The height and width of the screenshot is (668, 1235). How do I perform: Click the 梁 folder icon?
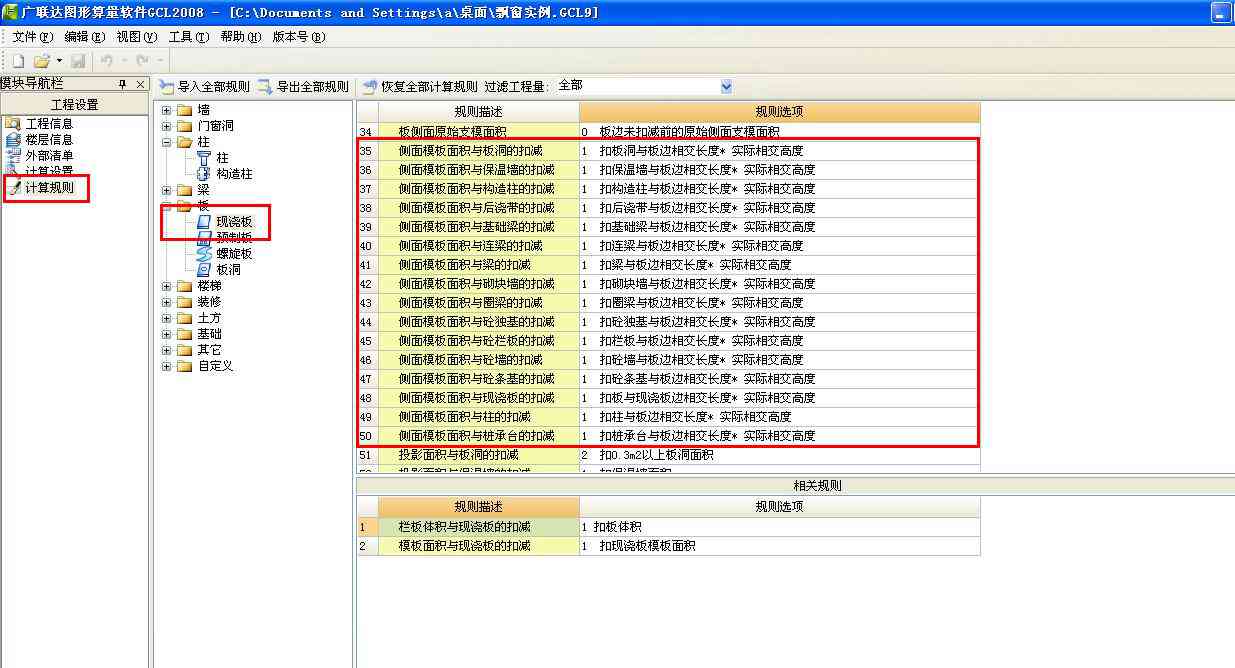point(184,190)
